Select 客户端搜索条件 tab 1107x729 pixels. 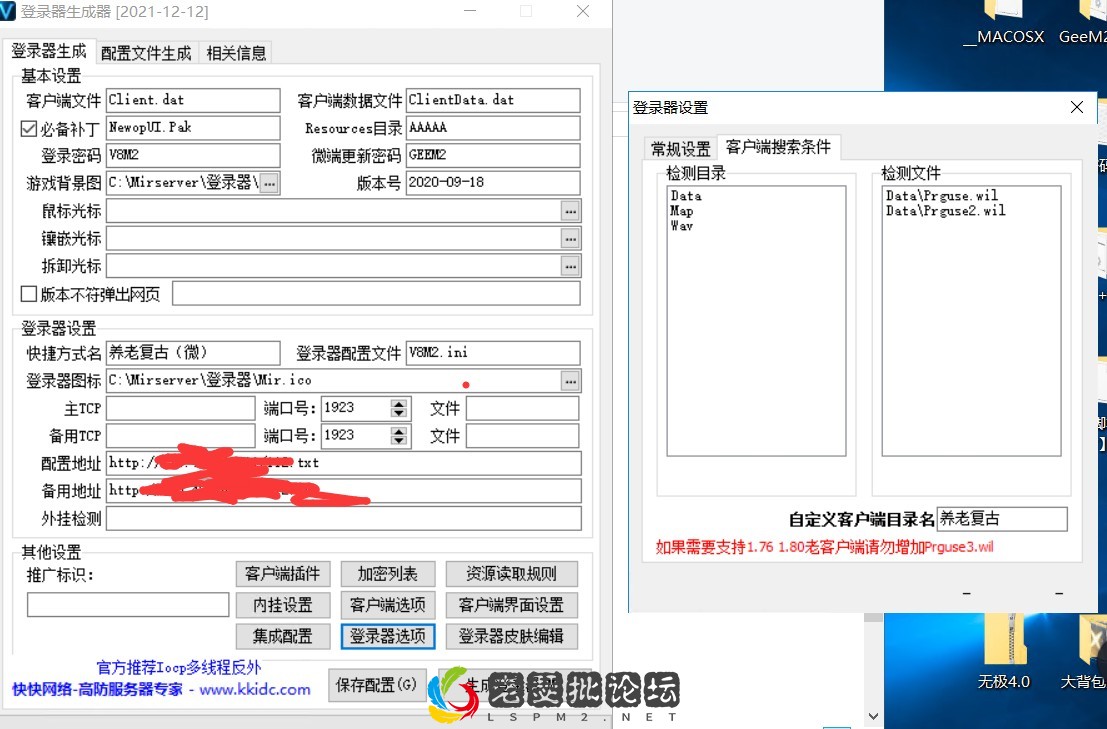(x=778, y=147)
